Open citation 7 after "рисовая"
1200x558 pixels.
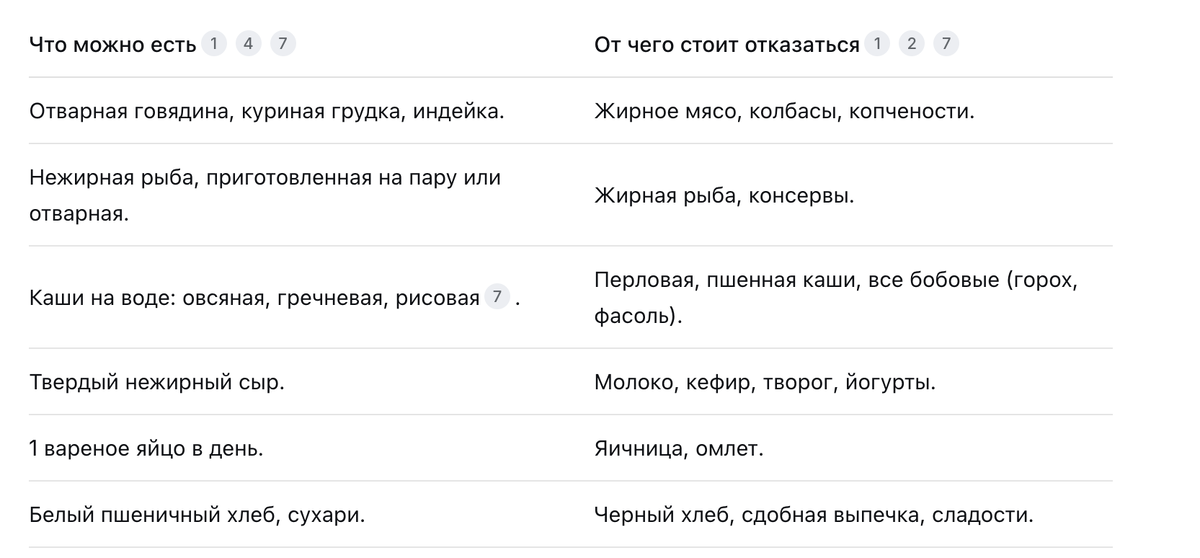[497, 297]
